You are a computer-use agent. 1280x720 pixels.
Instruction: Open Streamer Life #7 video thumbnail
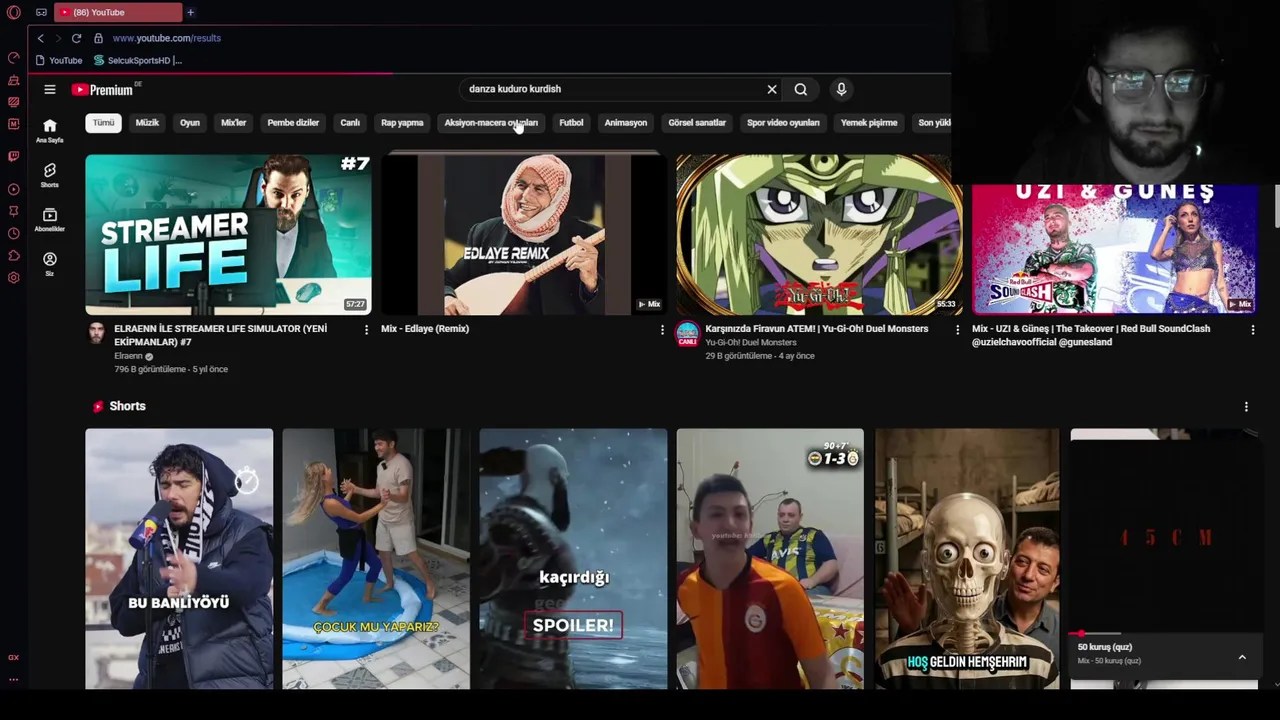[x=228, y=234]
